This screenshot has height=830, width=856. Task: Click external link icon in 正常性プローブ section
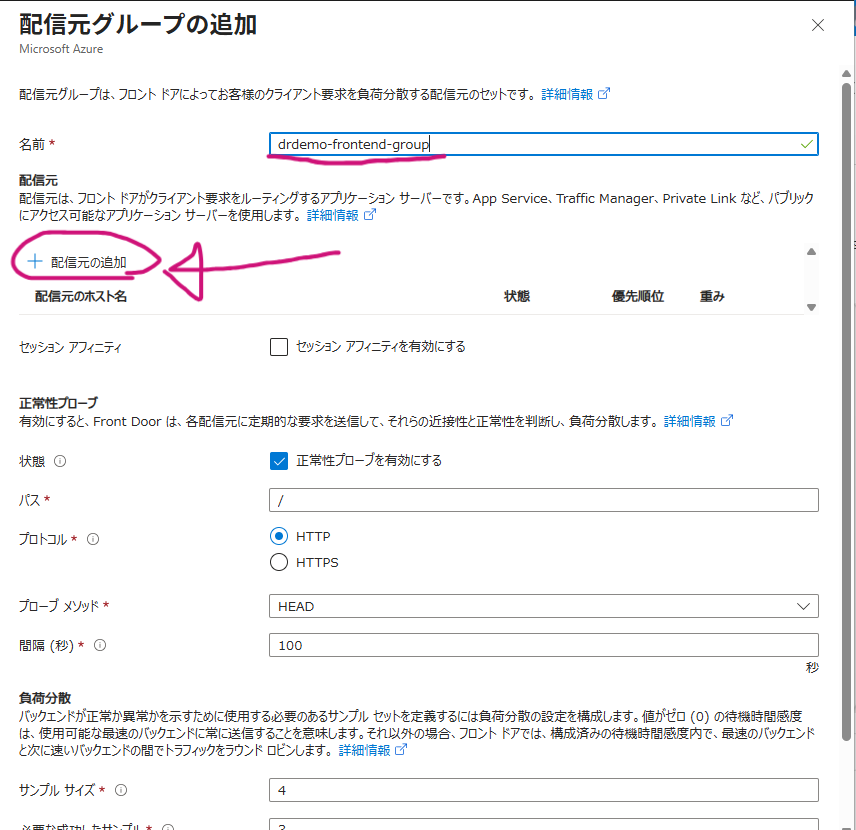pyautogui.click(x=727, y=420)
